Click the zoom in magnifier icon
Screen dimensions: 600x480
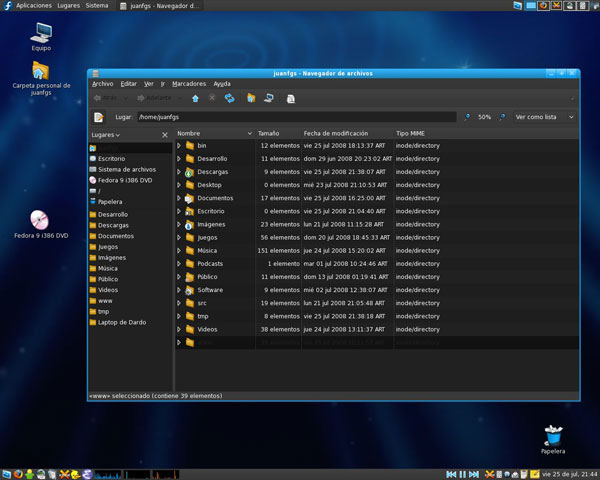click(502, 117)
